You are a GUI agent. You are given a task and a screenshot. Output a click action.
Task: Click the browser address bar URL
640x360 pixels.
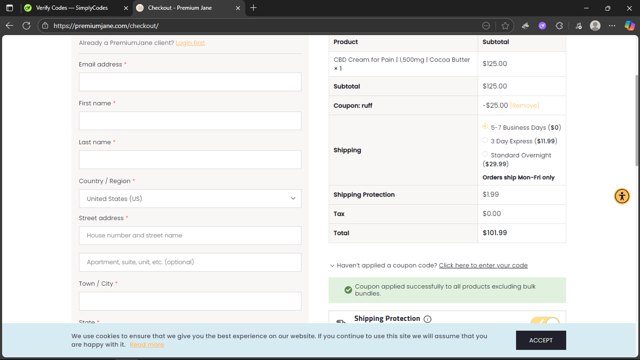click(106, 26)
